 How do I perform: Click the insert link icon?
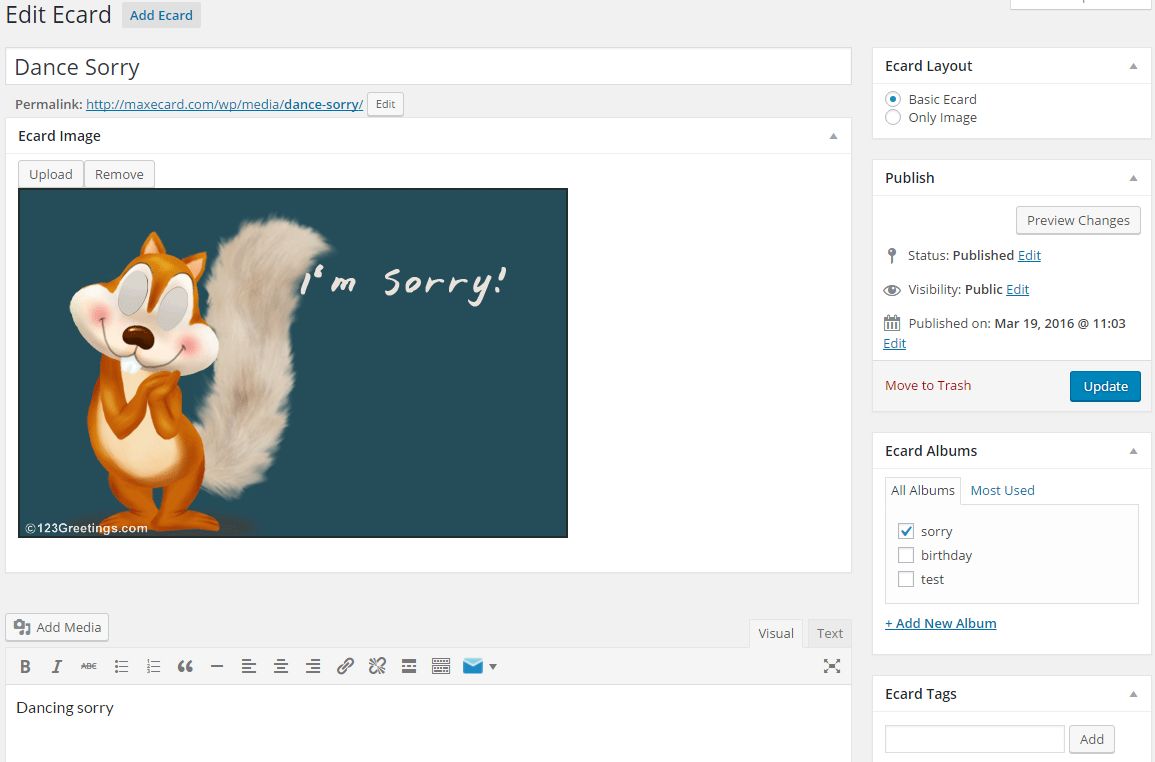345,666
